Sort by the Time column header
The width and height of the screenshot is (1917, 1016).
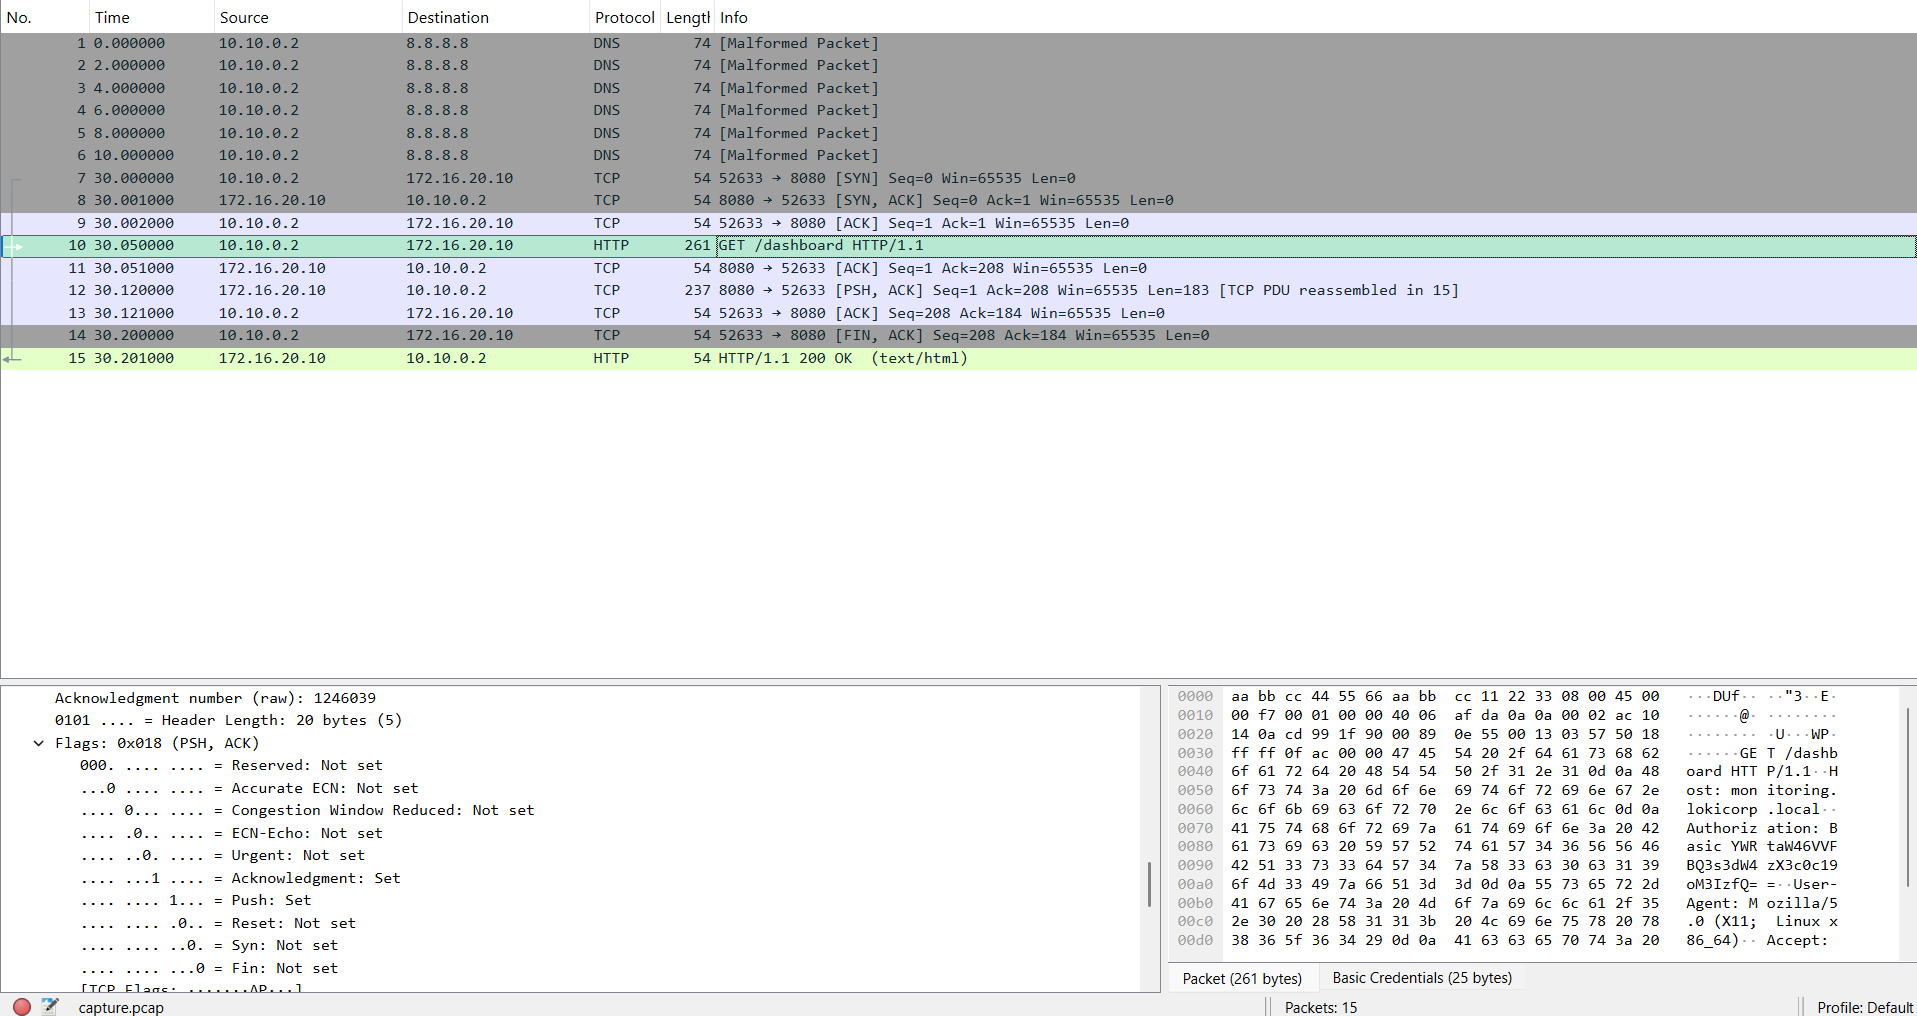(151, 17)
